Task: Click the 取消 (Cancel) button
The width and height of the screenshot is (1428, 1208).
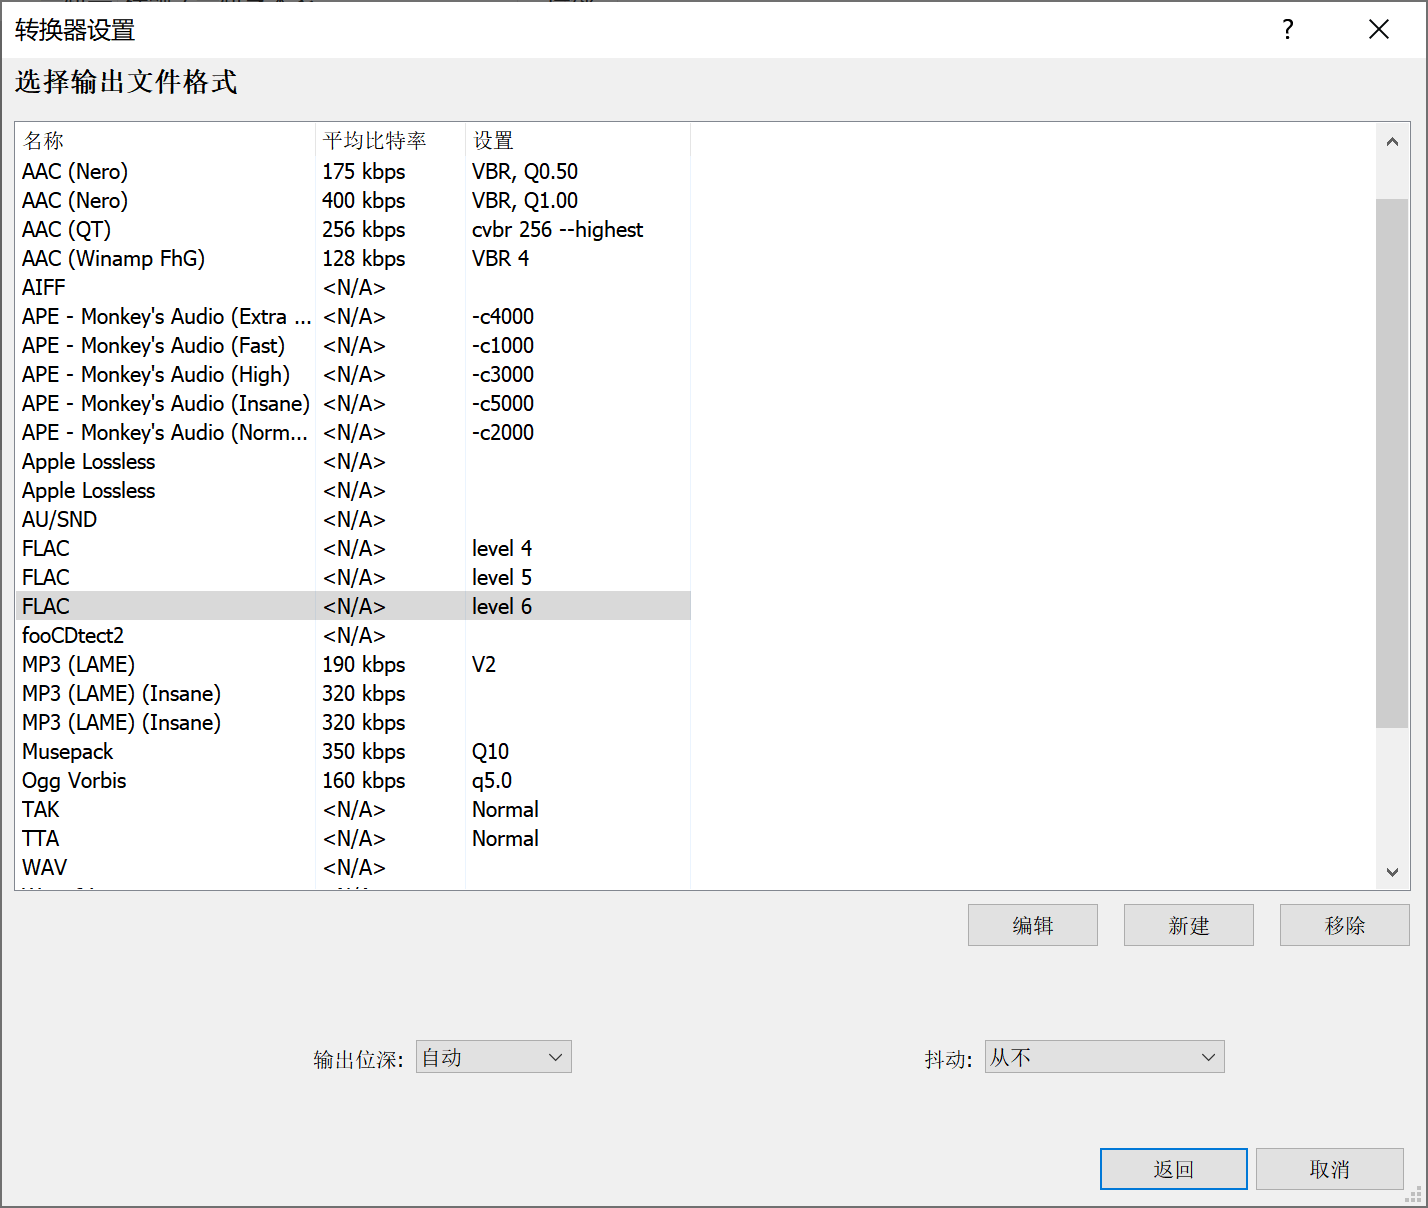Action: click(x=1330, y=1169)
